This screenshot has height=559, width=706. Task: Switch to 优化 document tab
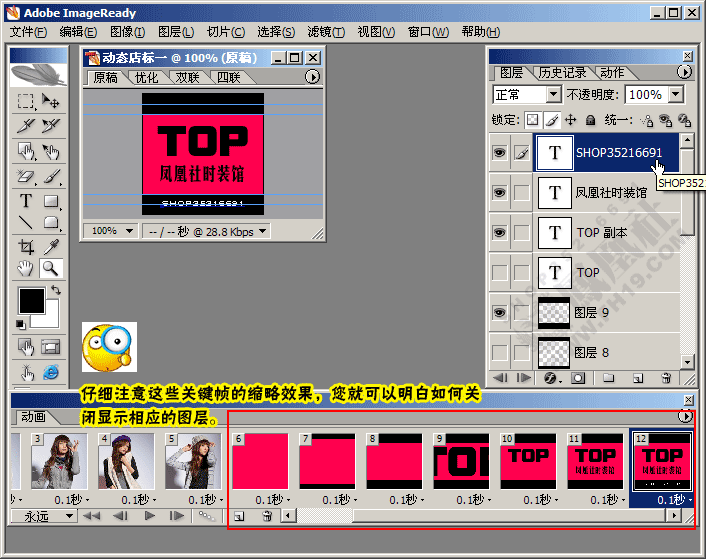(x=146, y=77)
